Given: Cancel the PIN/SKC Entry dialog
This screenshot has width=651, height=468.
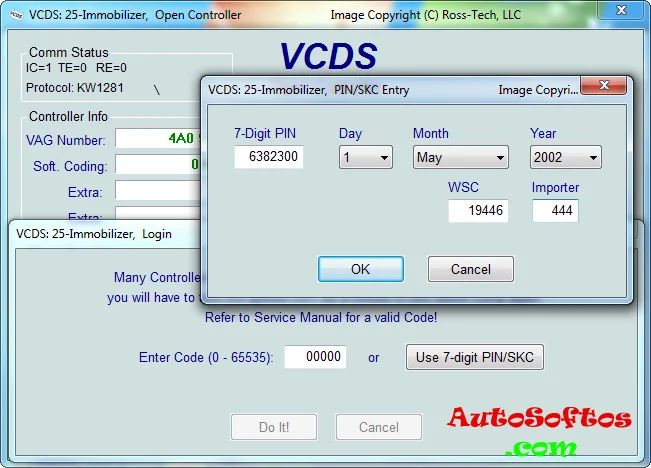Looking at the screenshot, I should [470, 269].
